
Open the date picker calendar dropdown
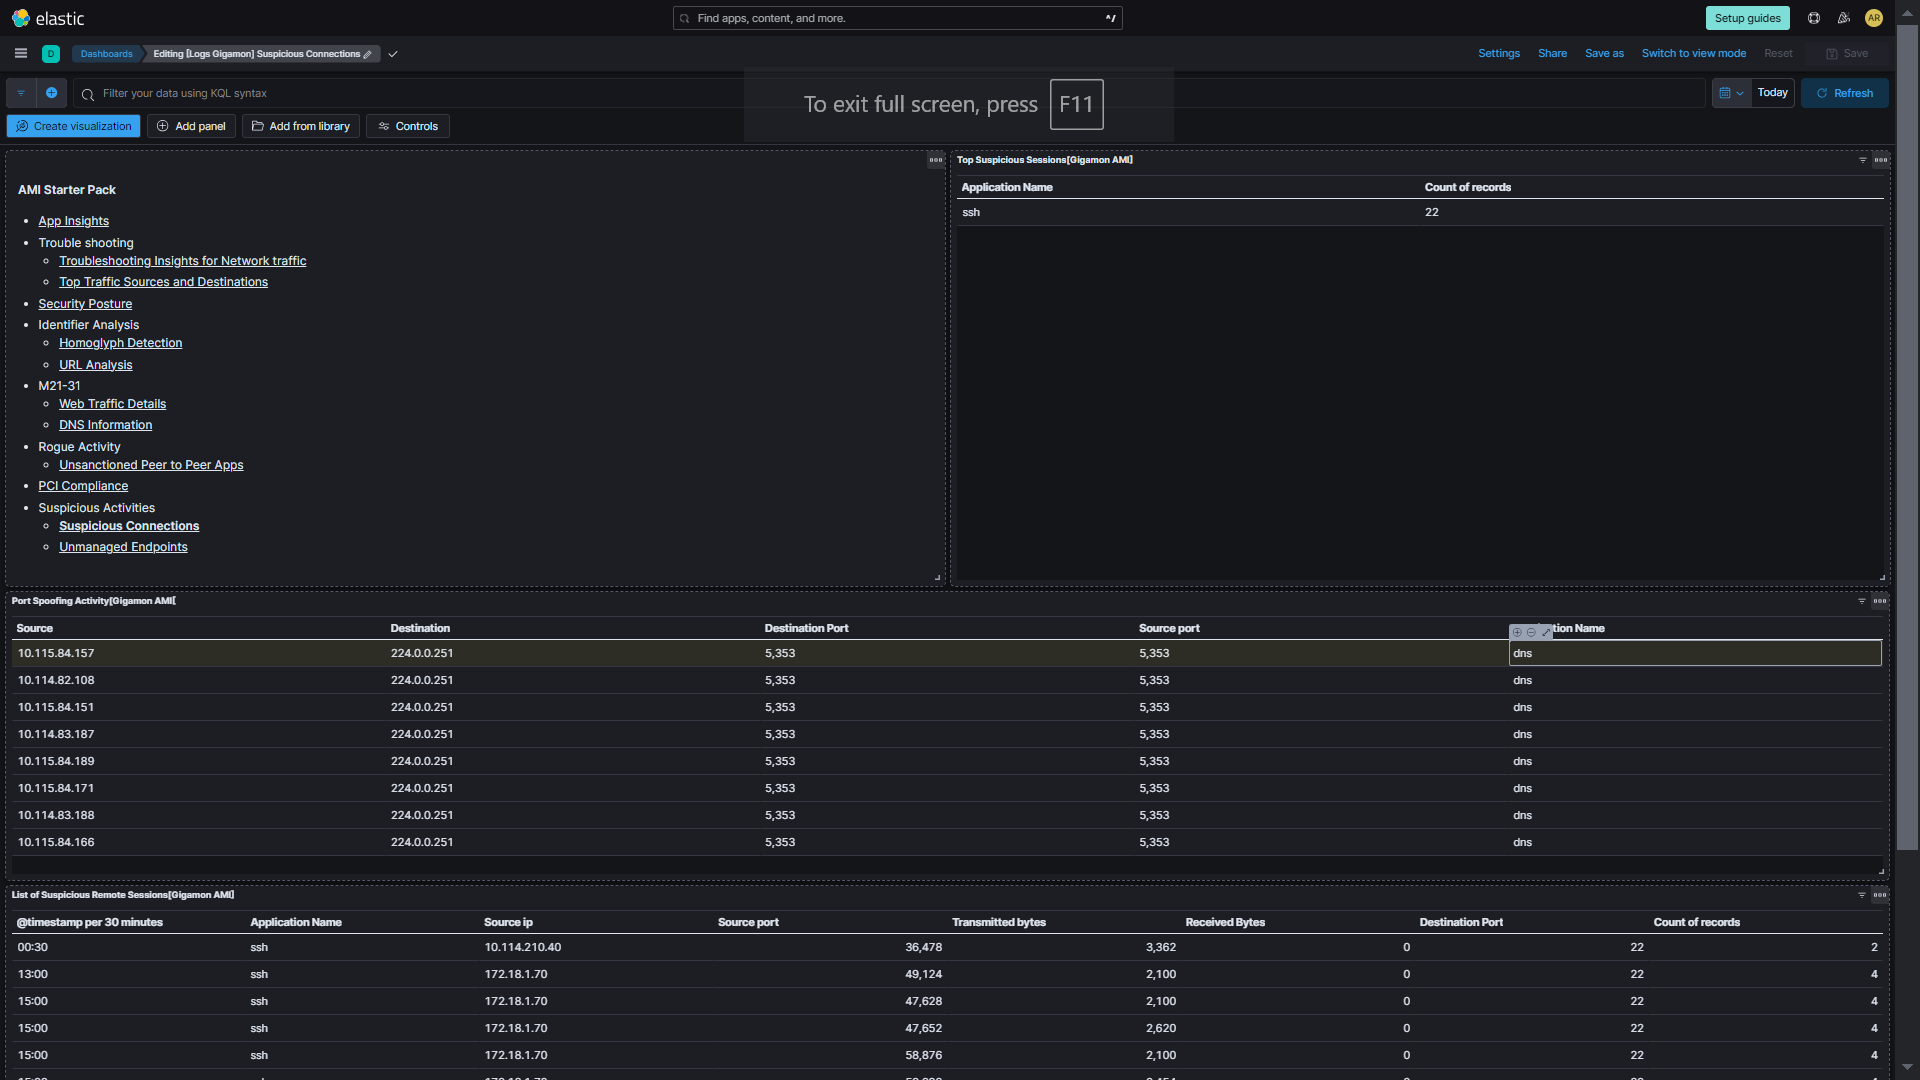(1731, 93)
